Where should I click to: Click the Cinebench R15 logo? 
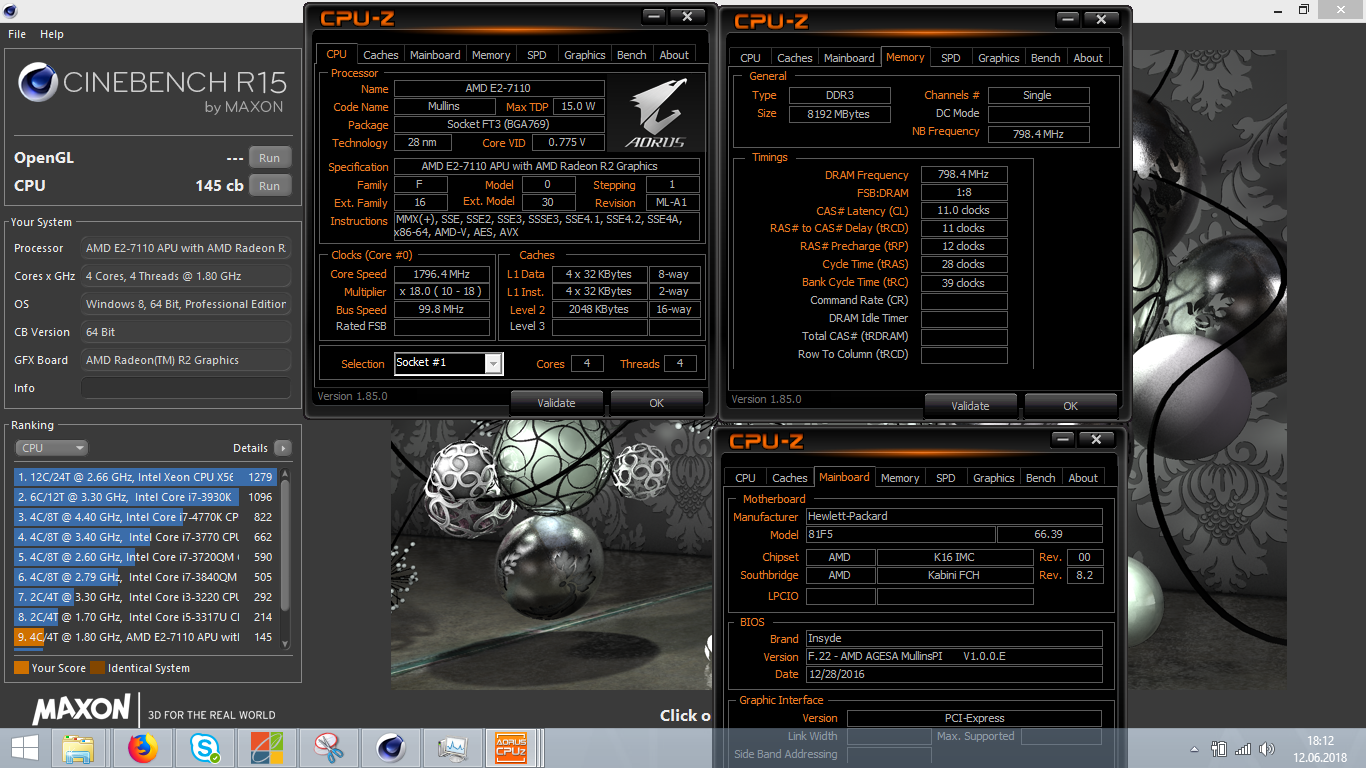(151, 88)
